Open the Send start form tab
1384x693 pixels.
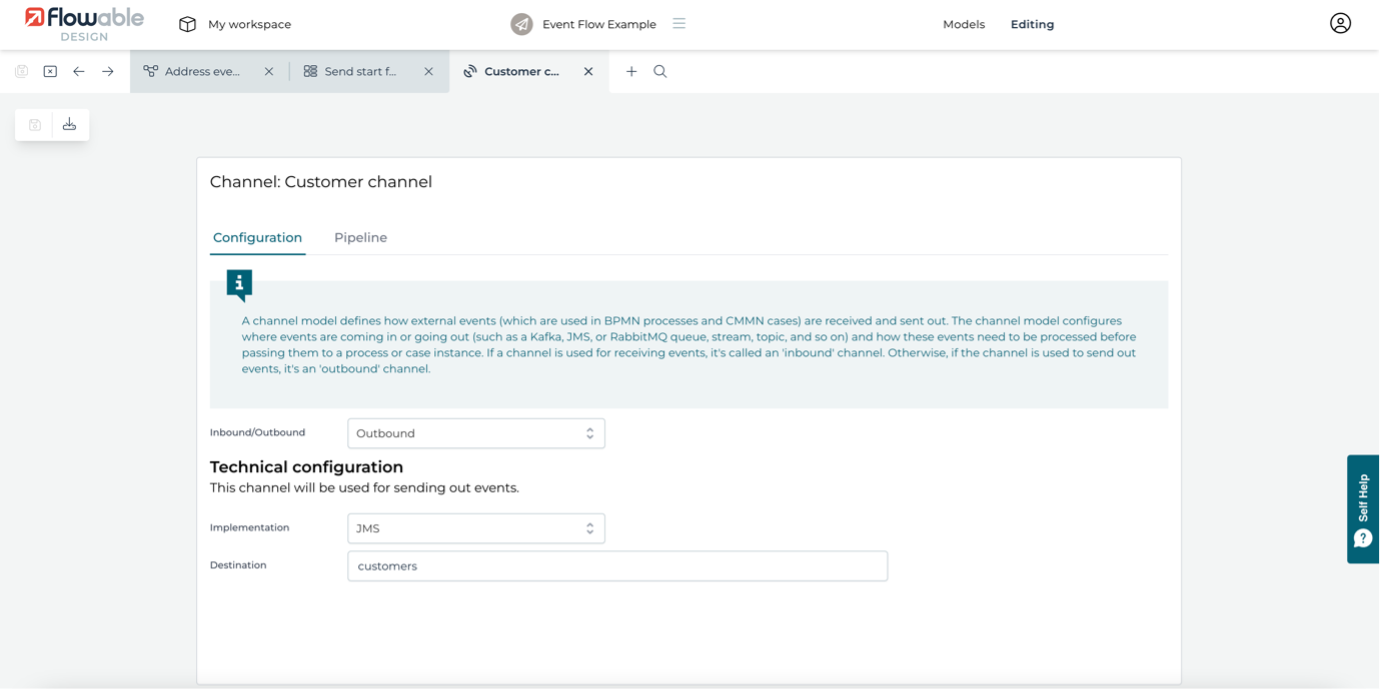click(359, 72)
